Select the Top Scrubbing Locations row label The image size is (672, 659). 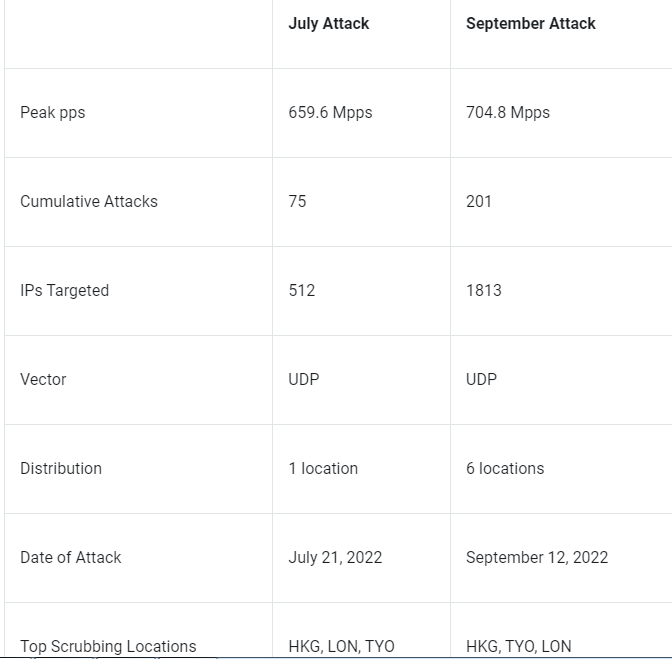(x=108, y=647)
